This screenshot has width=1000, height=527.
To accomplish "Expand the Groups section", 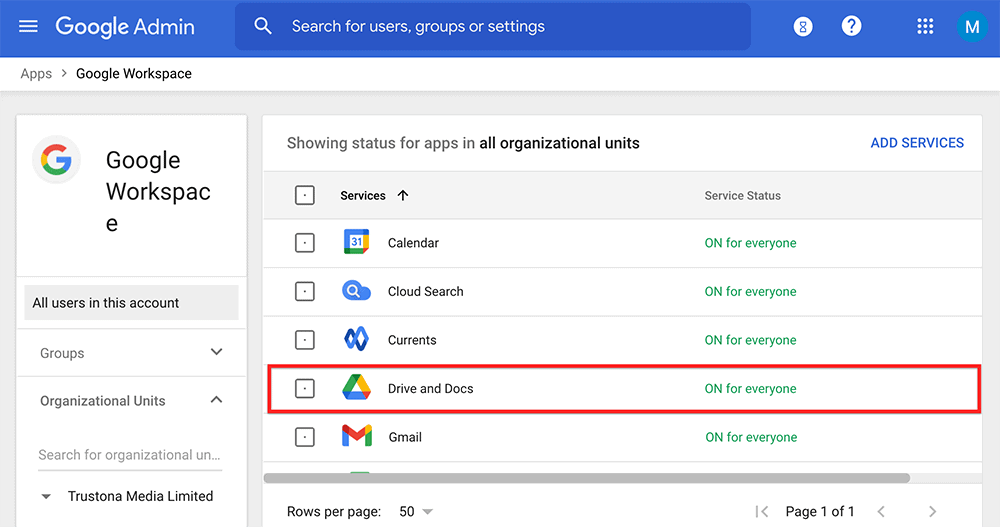I will pyautogui.click(x=216, y=353).
